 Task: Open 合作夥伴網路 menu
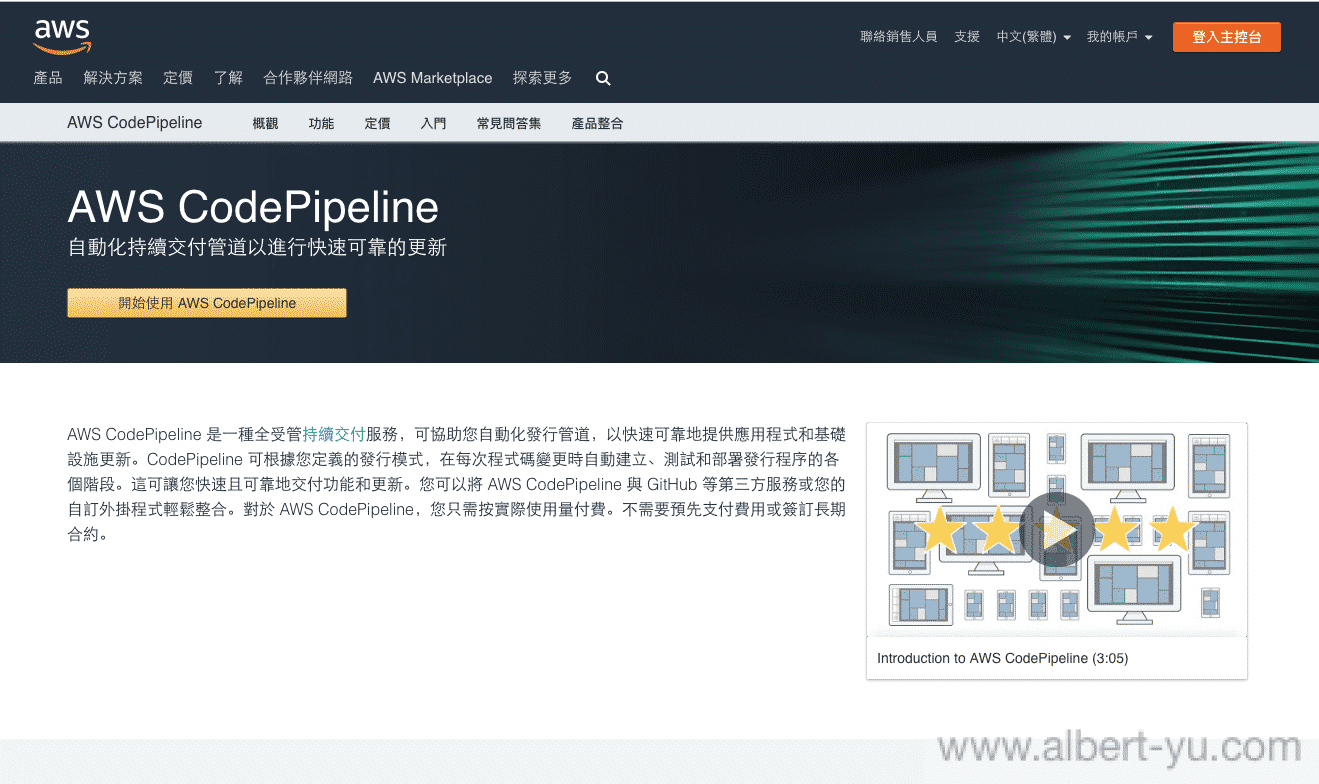pos(308,78)
